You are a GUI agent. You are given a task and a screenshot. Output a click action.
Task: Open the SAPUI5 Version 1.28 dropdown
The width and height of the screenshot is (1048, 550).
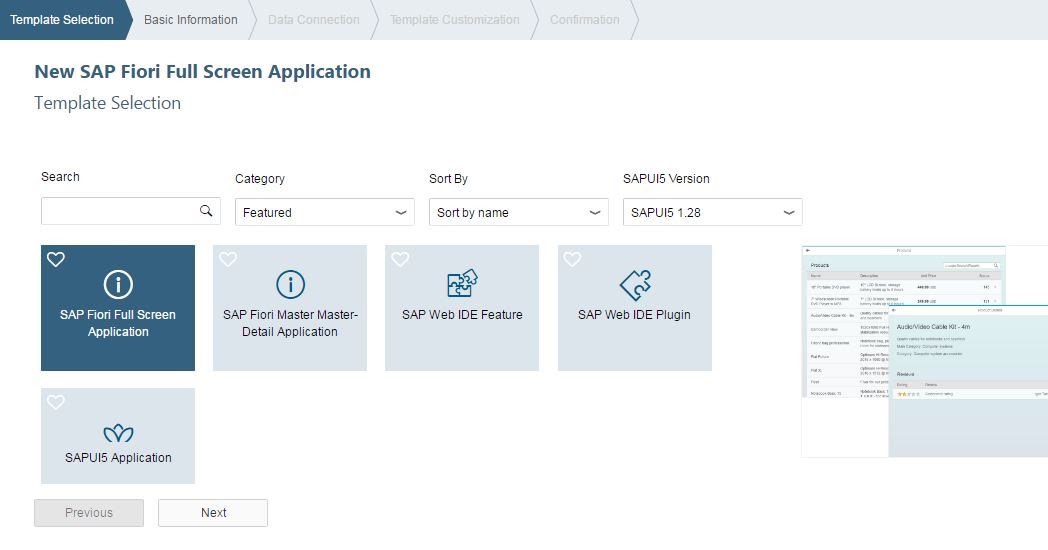713,212
